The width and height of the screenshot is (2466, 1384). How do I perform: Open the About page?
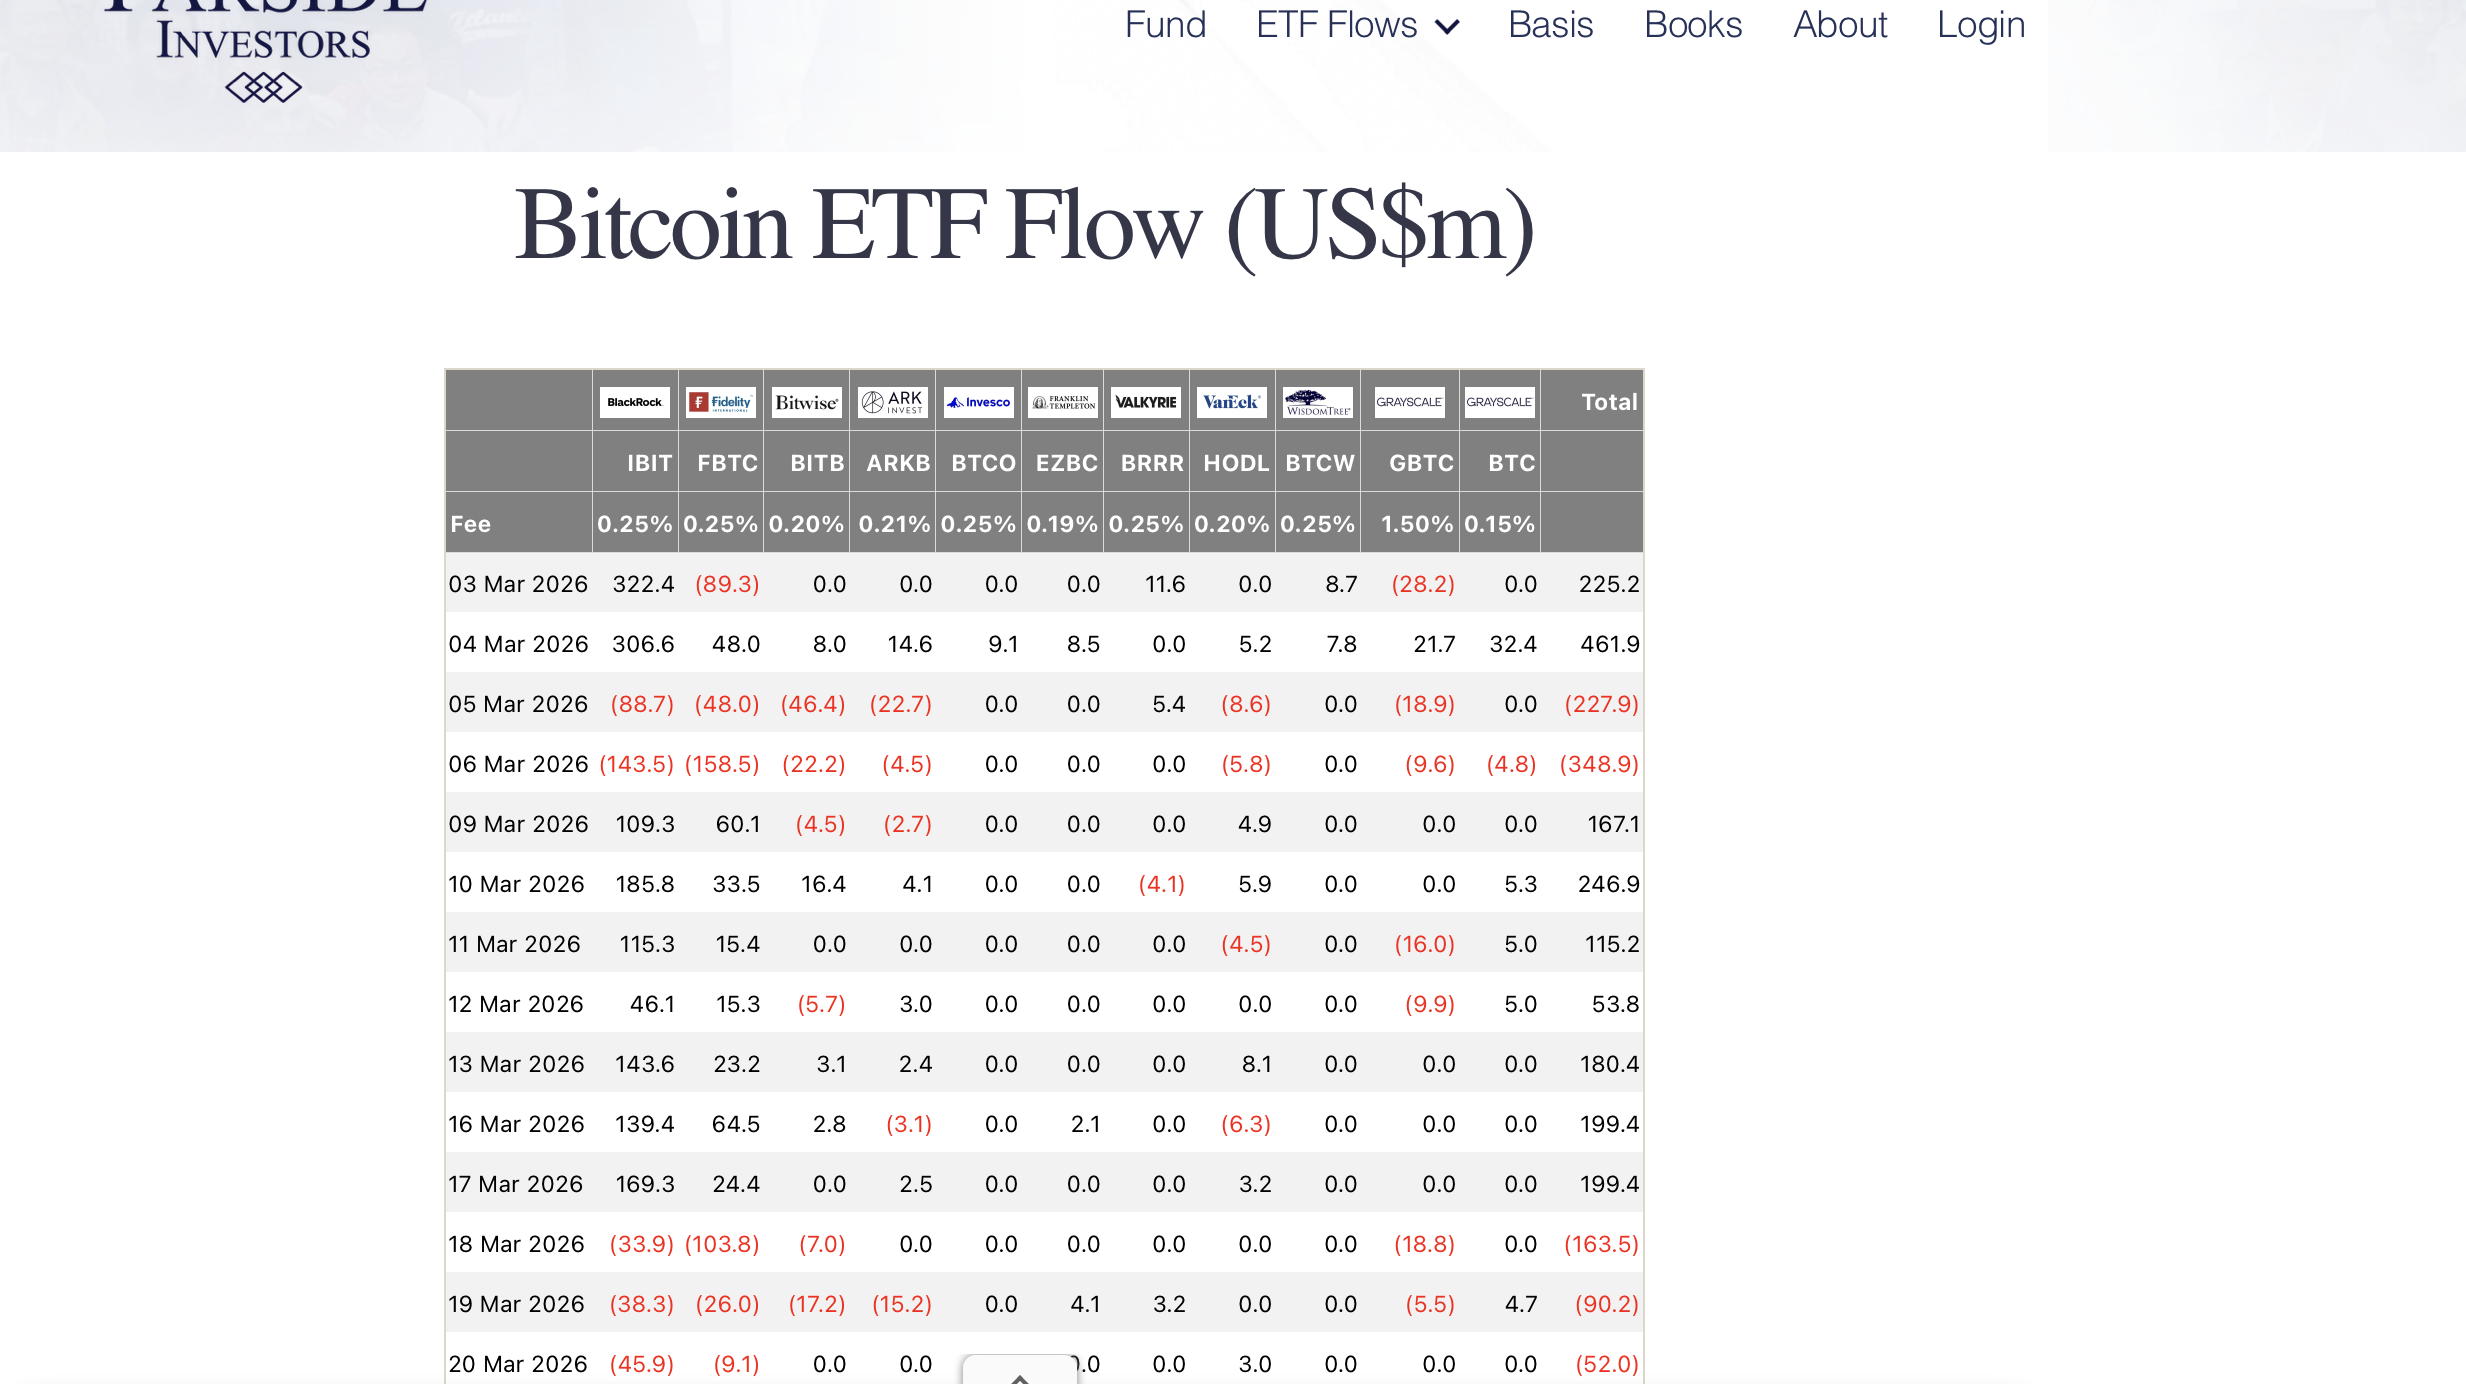pyautogui.click(x=1839, y=25)
